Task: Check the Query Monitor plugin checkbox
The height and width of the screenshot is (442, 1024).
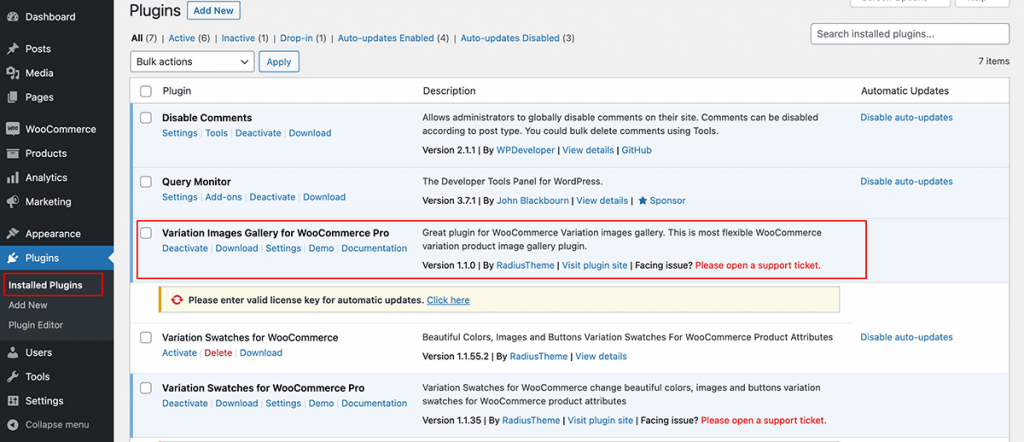Action: tap(146, 182)
